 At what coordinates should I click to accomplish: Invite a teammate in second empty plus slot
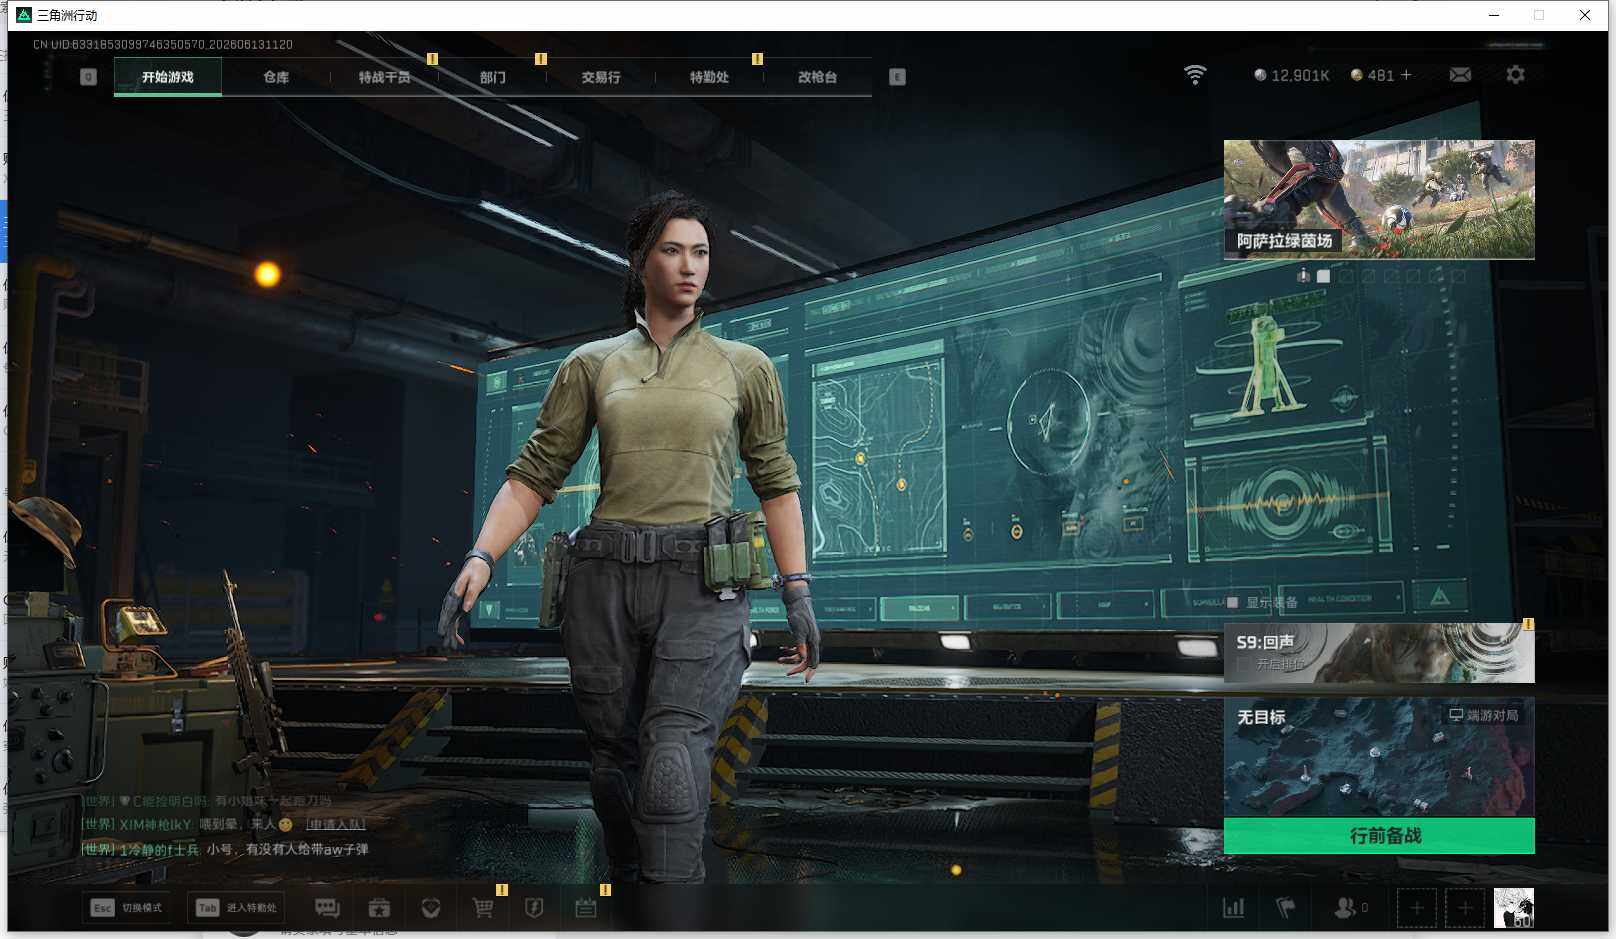point(1465,908)
